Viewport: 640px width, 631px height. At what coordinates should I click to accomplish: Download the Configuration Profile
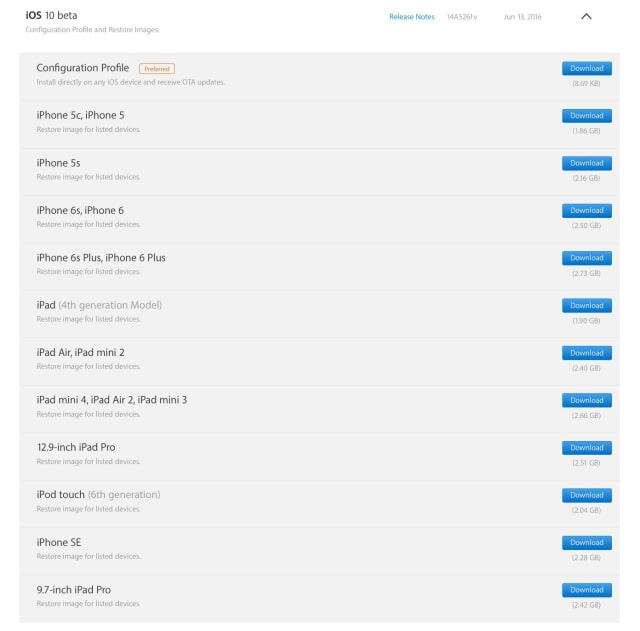tap(586, 68)
